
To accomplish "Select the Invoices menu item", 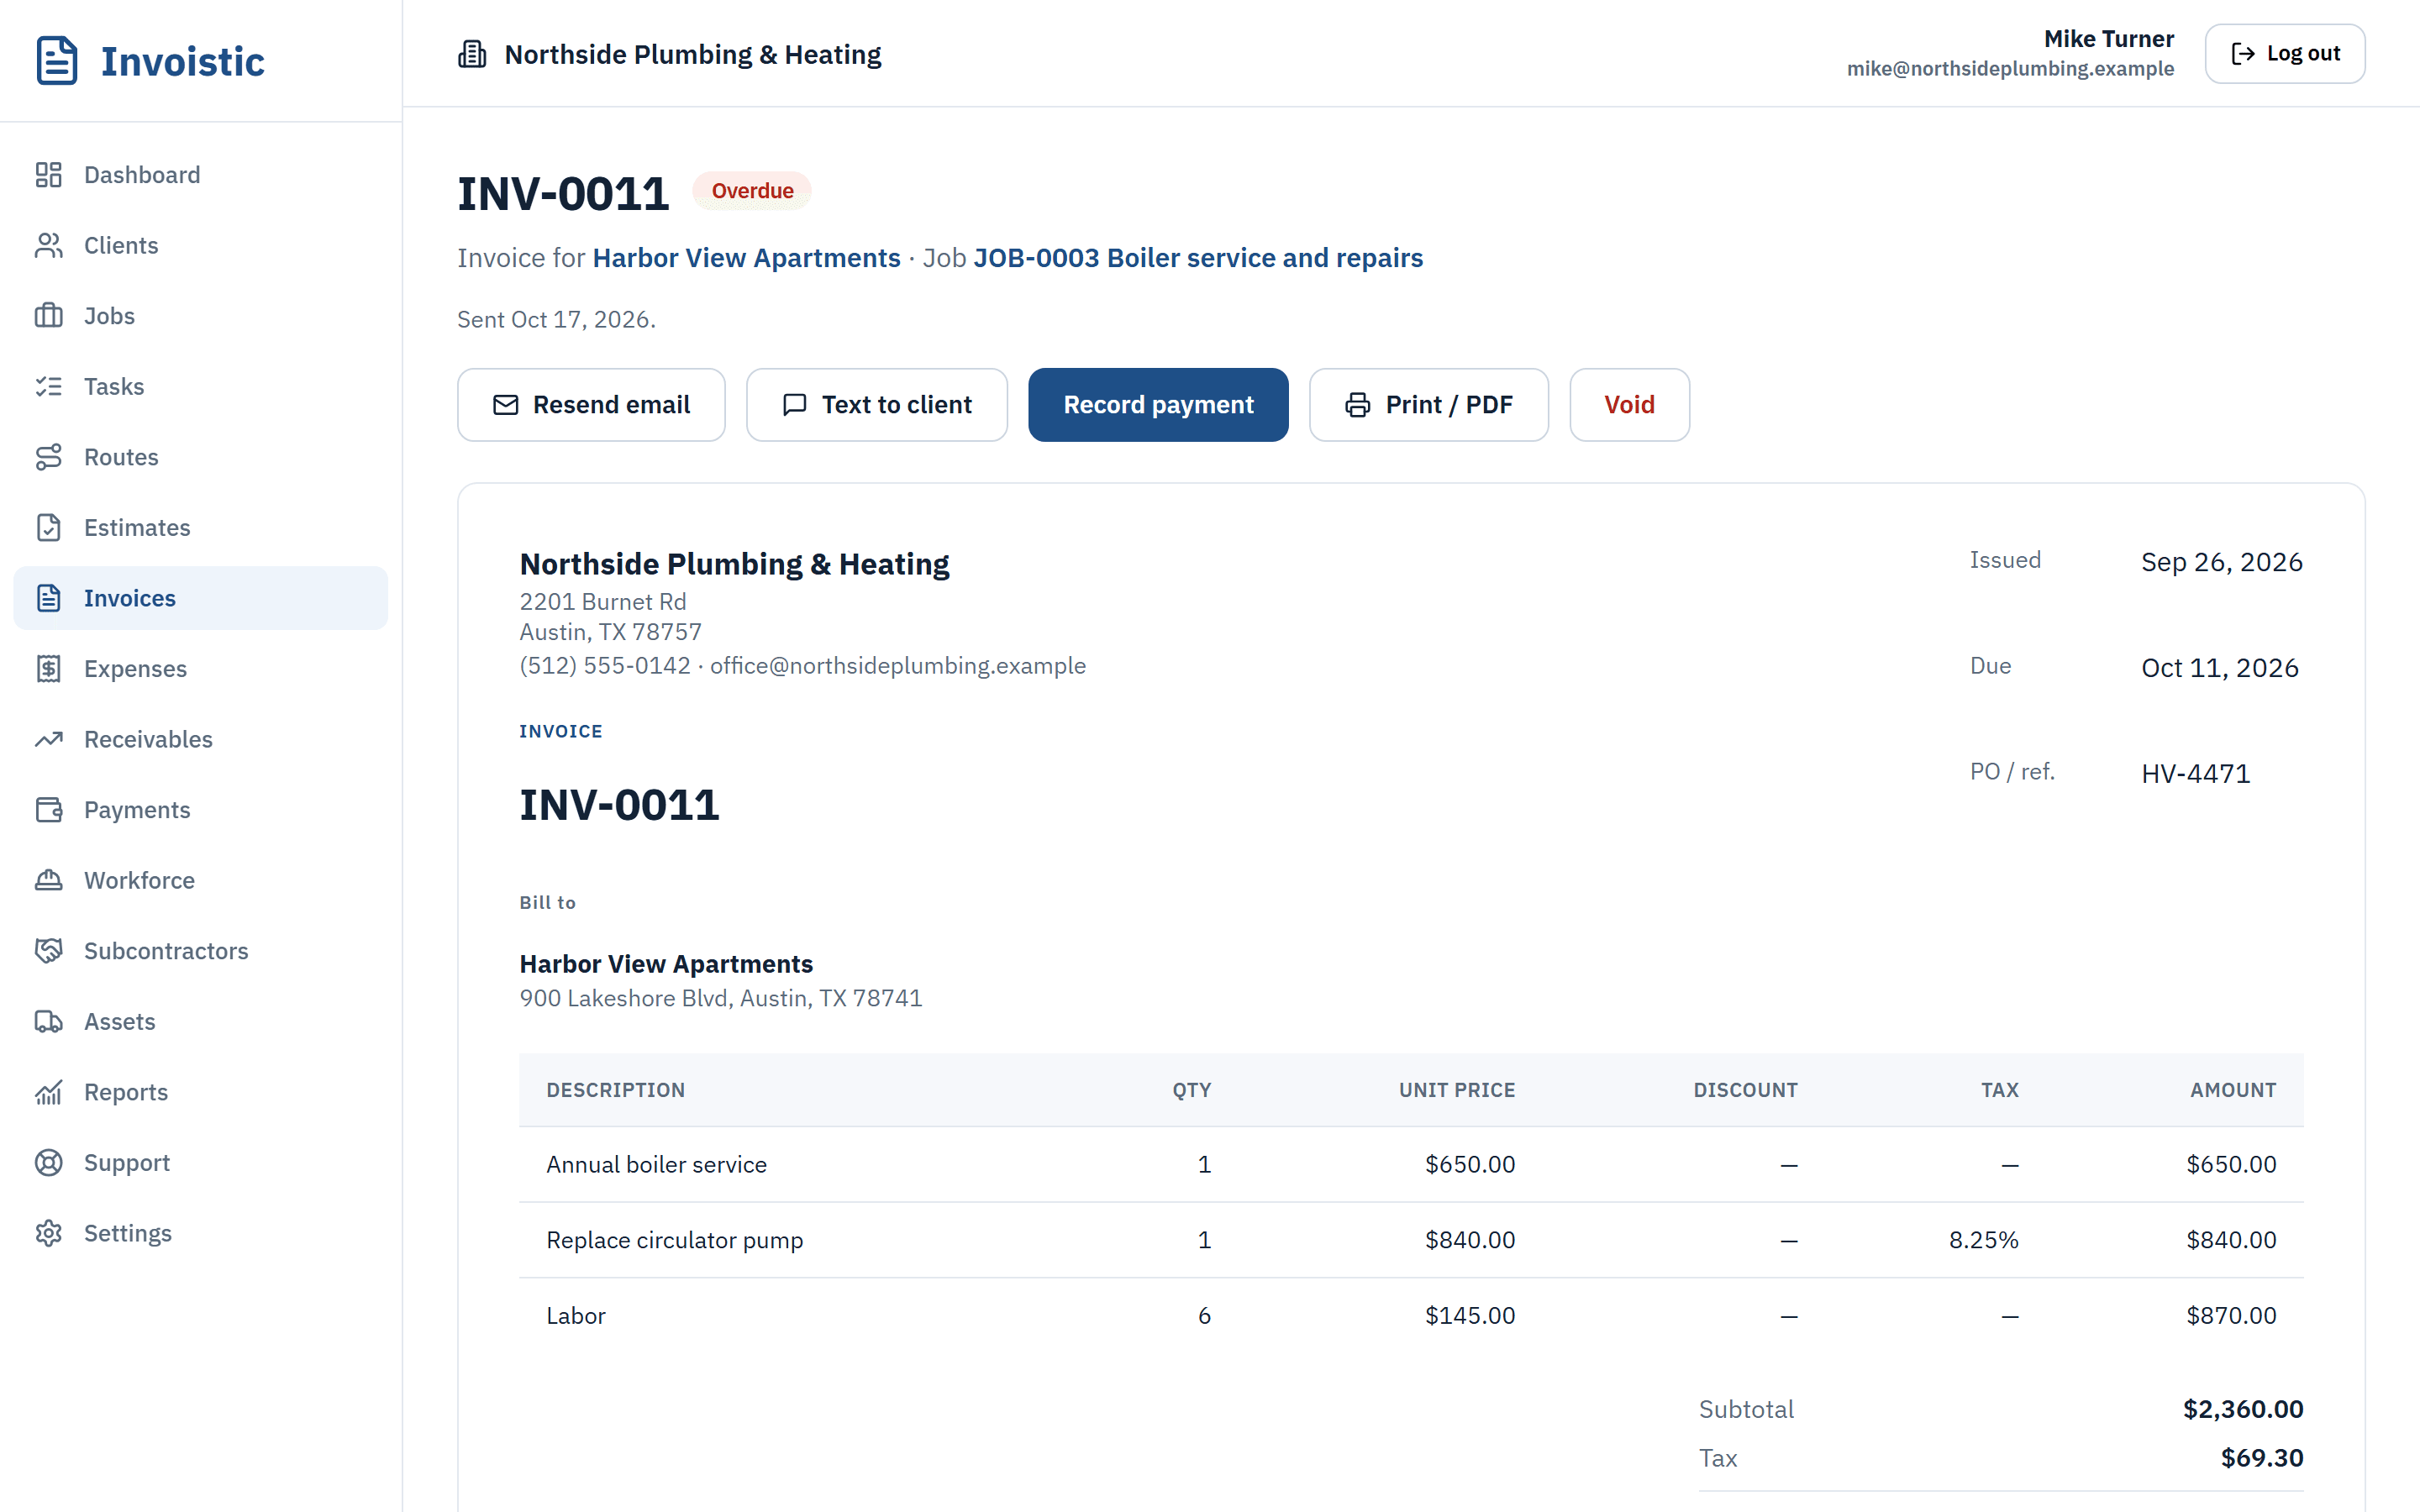I will [201, 598].
